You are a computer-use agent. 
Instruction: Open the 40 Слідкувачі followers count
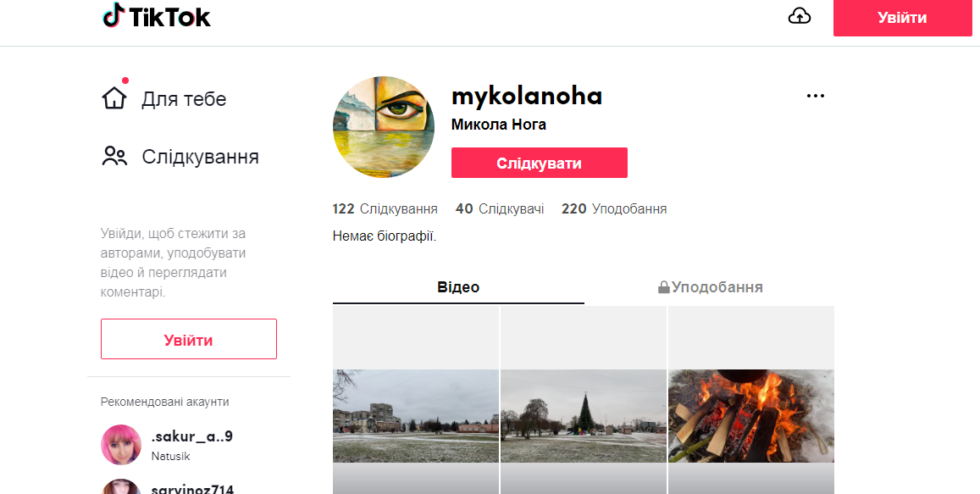point(499,209)
